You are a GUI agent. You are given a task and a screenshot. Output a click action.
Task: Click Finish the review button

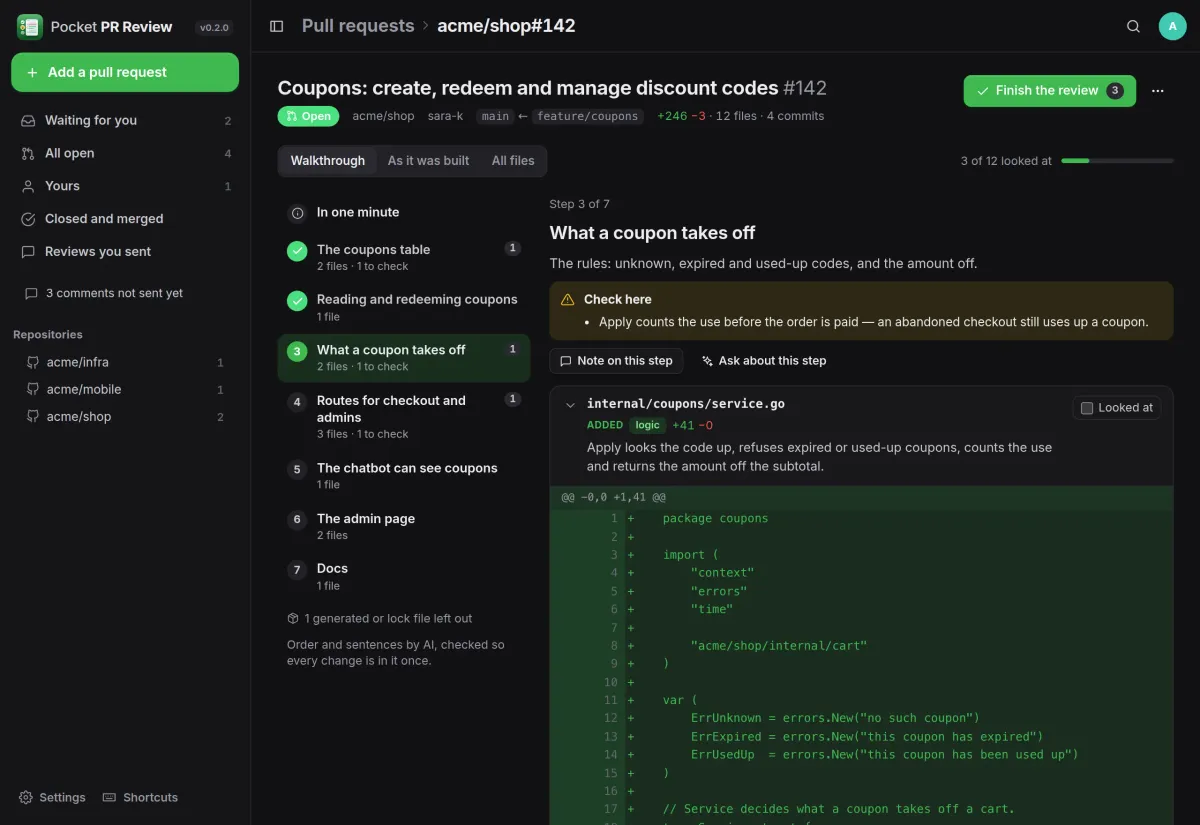pyautogui.click(x=1050, y=90)
